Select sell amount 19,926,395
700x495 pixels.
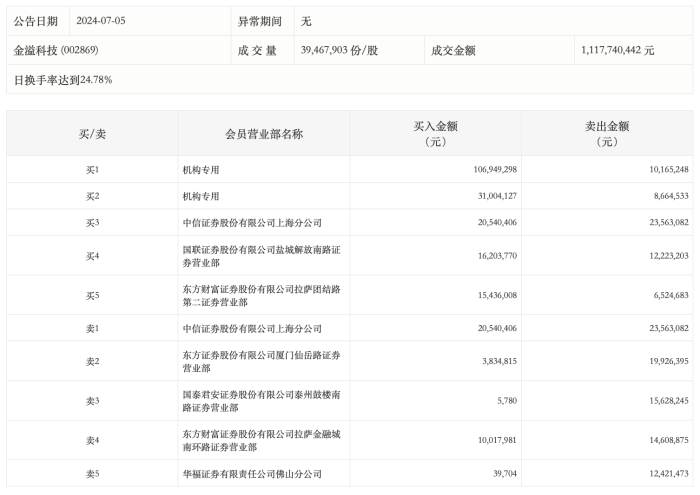[669, 362]
